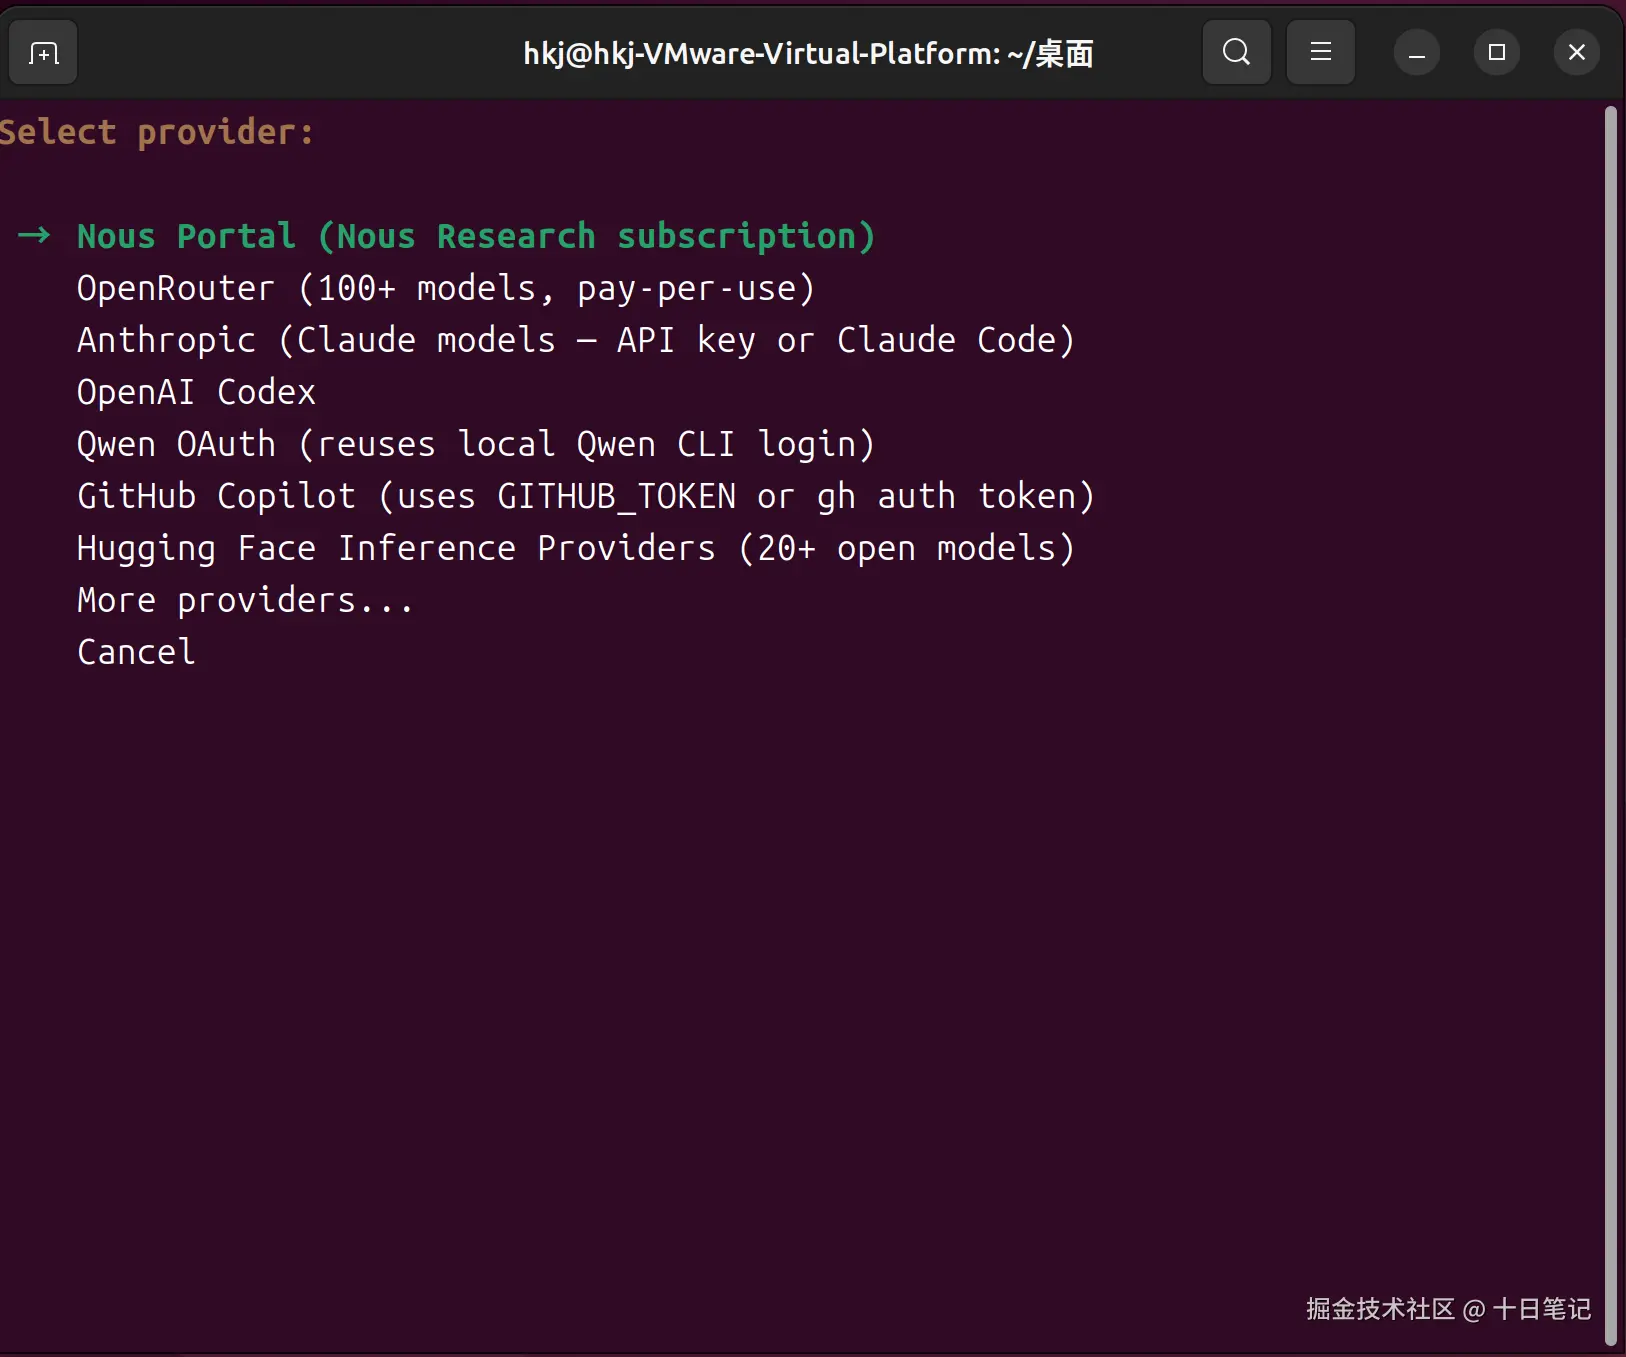Expand the More providers... entry
The image size is (1626, 1357).
[245, 601]
